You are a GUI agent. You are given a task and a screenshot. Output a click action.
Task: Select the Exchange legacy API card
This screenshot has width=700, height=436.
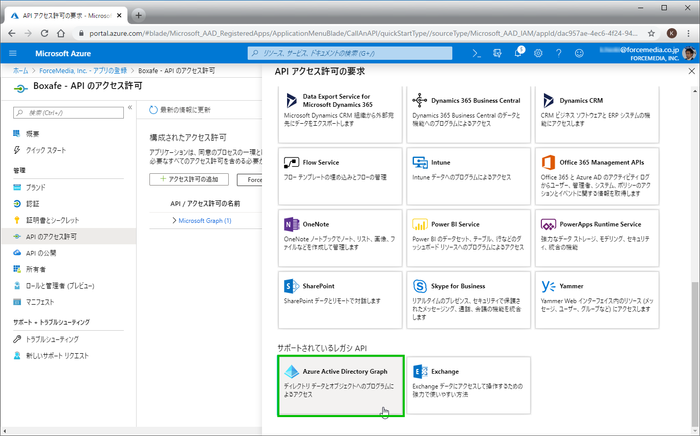coord(468,386)
